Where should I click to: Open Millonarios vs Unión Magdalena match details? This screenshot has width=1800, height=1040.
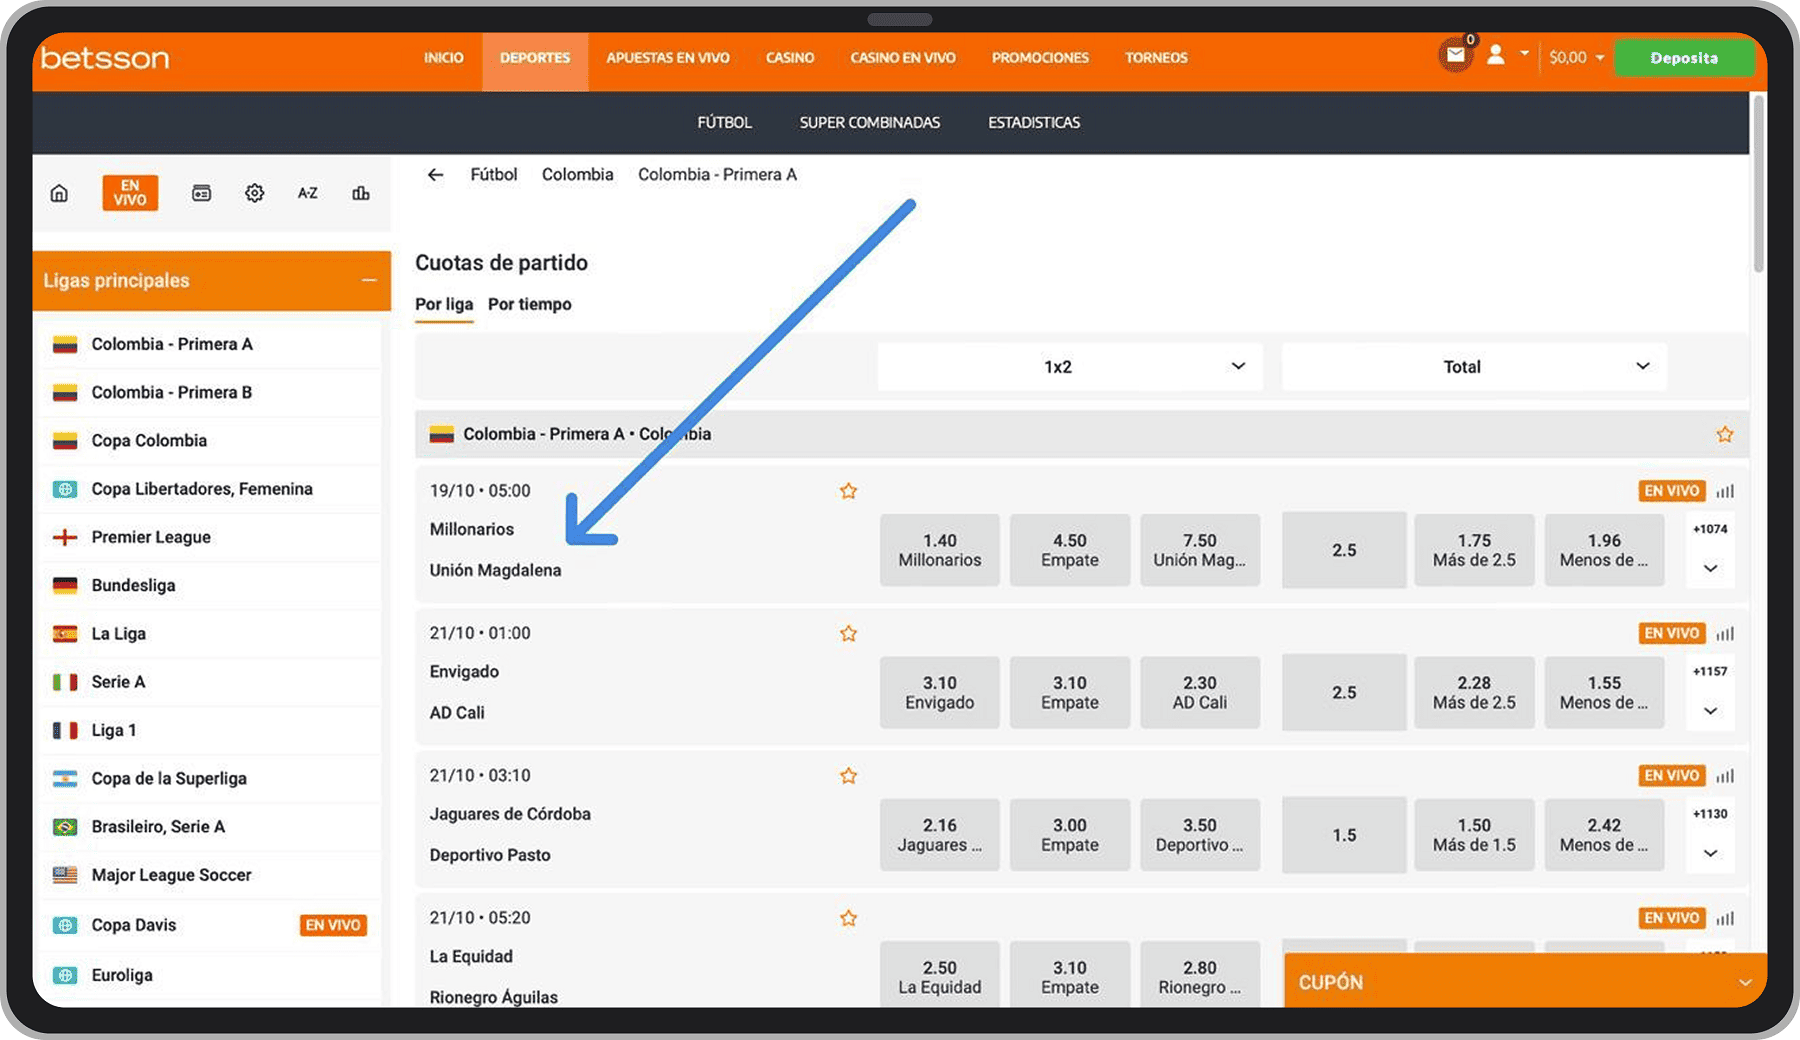tap(495, 550)
